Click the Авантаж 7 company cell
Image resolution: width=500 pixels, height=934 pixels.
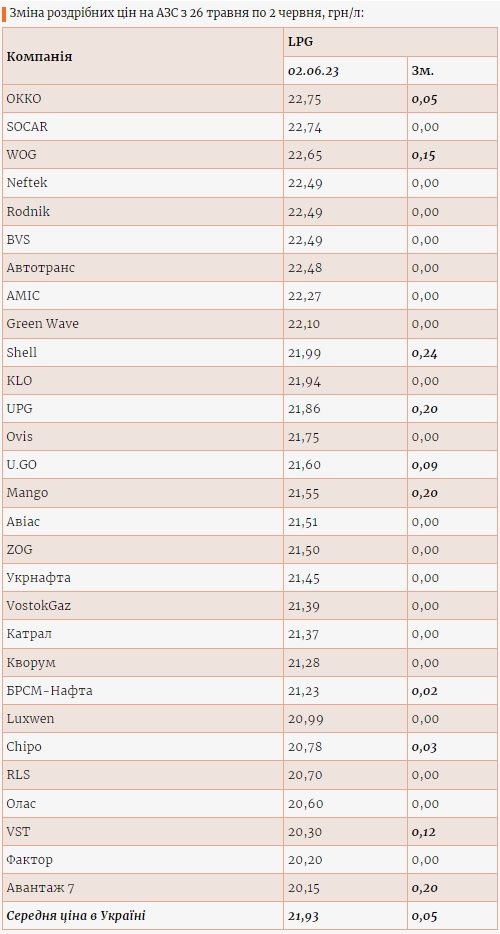[143, 888]
